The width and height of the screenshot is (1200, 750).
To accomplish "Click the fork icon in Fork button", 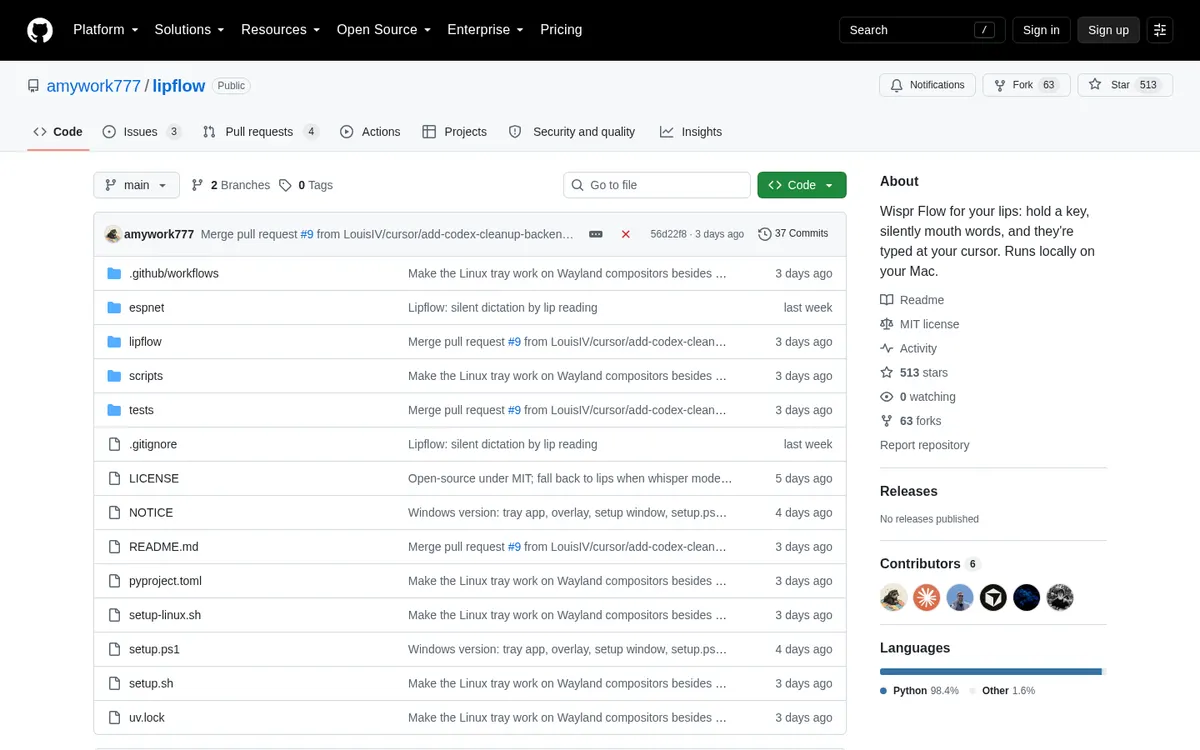I will pyautogui.click(x=1000, y=85).
